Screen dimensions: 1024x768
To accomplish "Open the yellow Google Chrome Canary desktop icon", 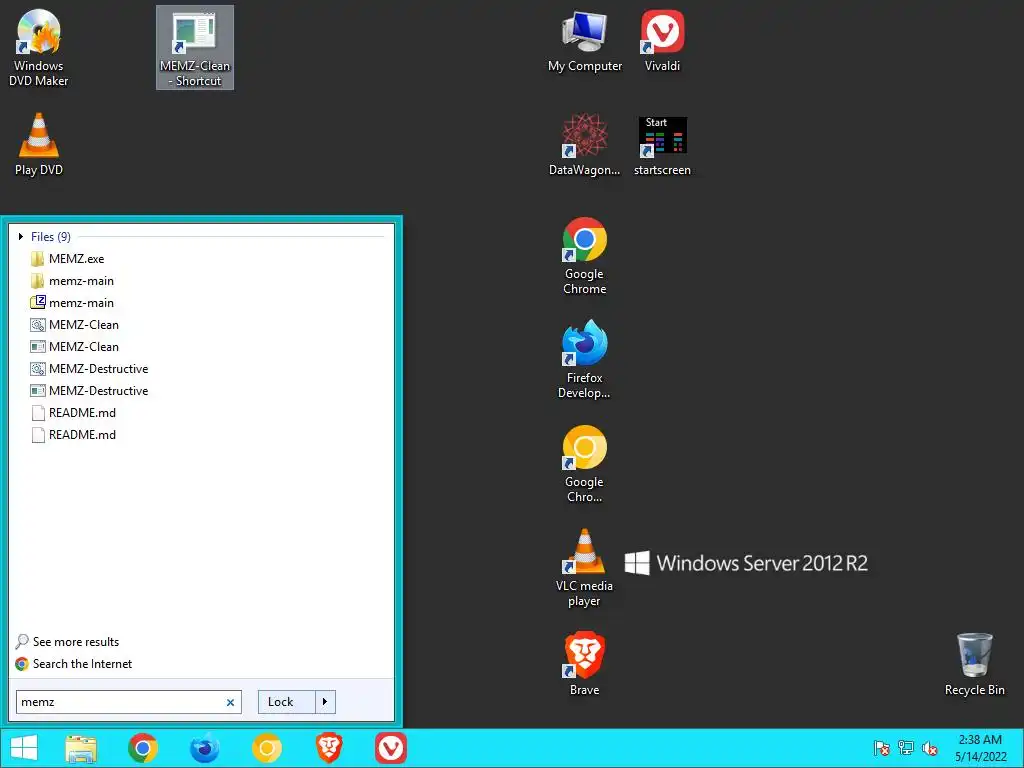I will coord(584,464).
